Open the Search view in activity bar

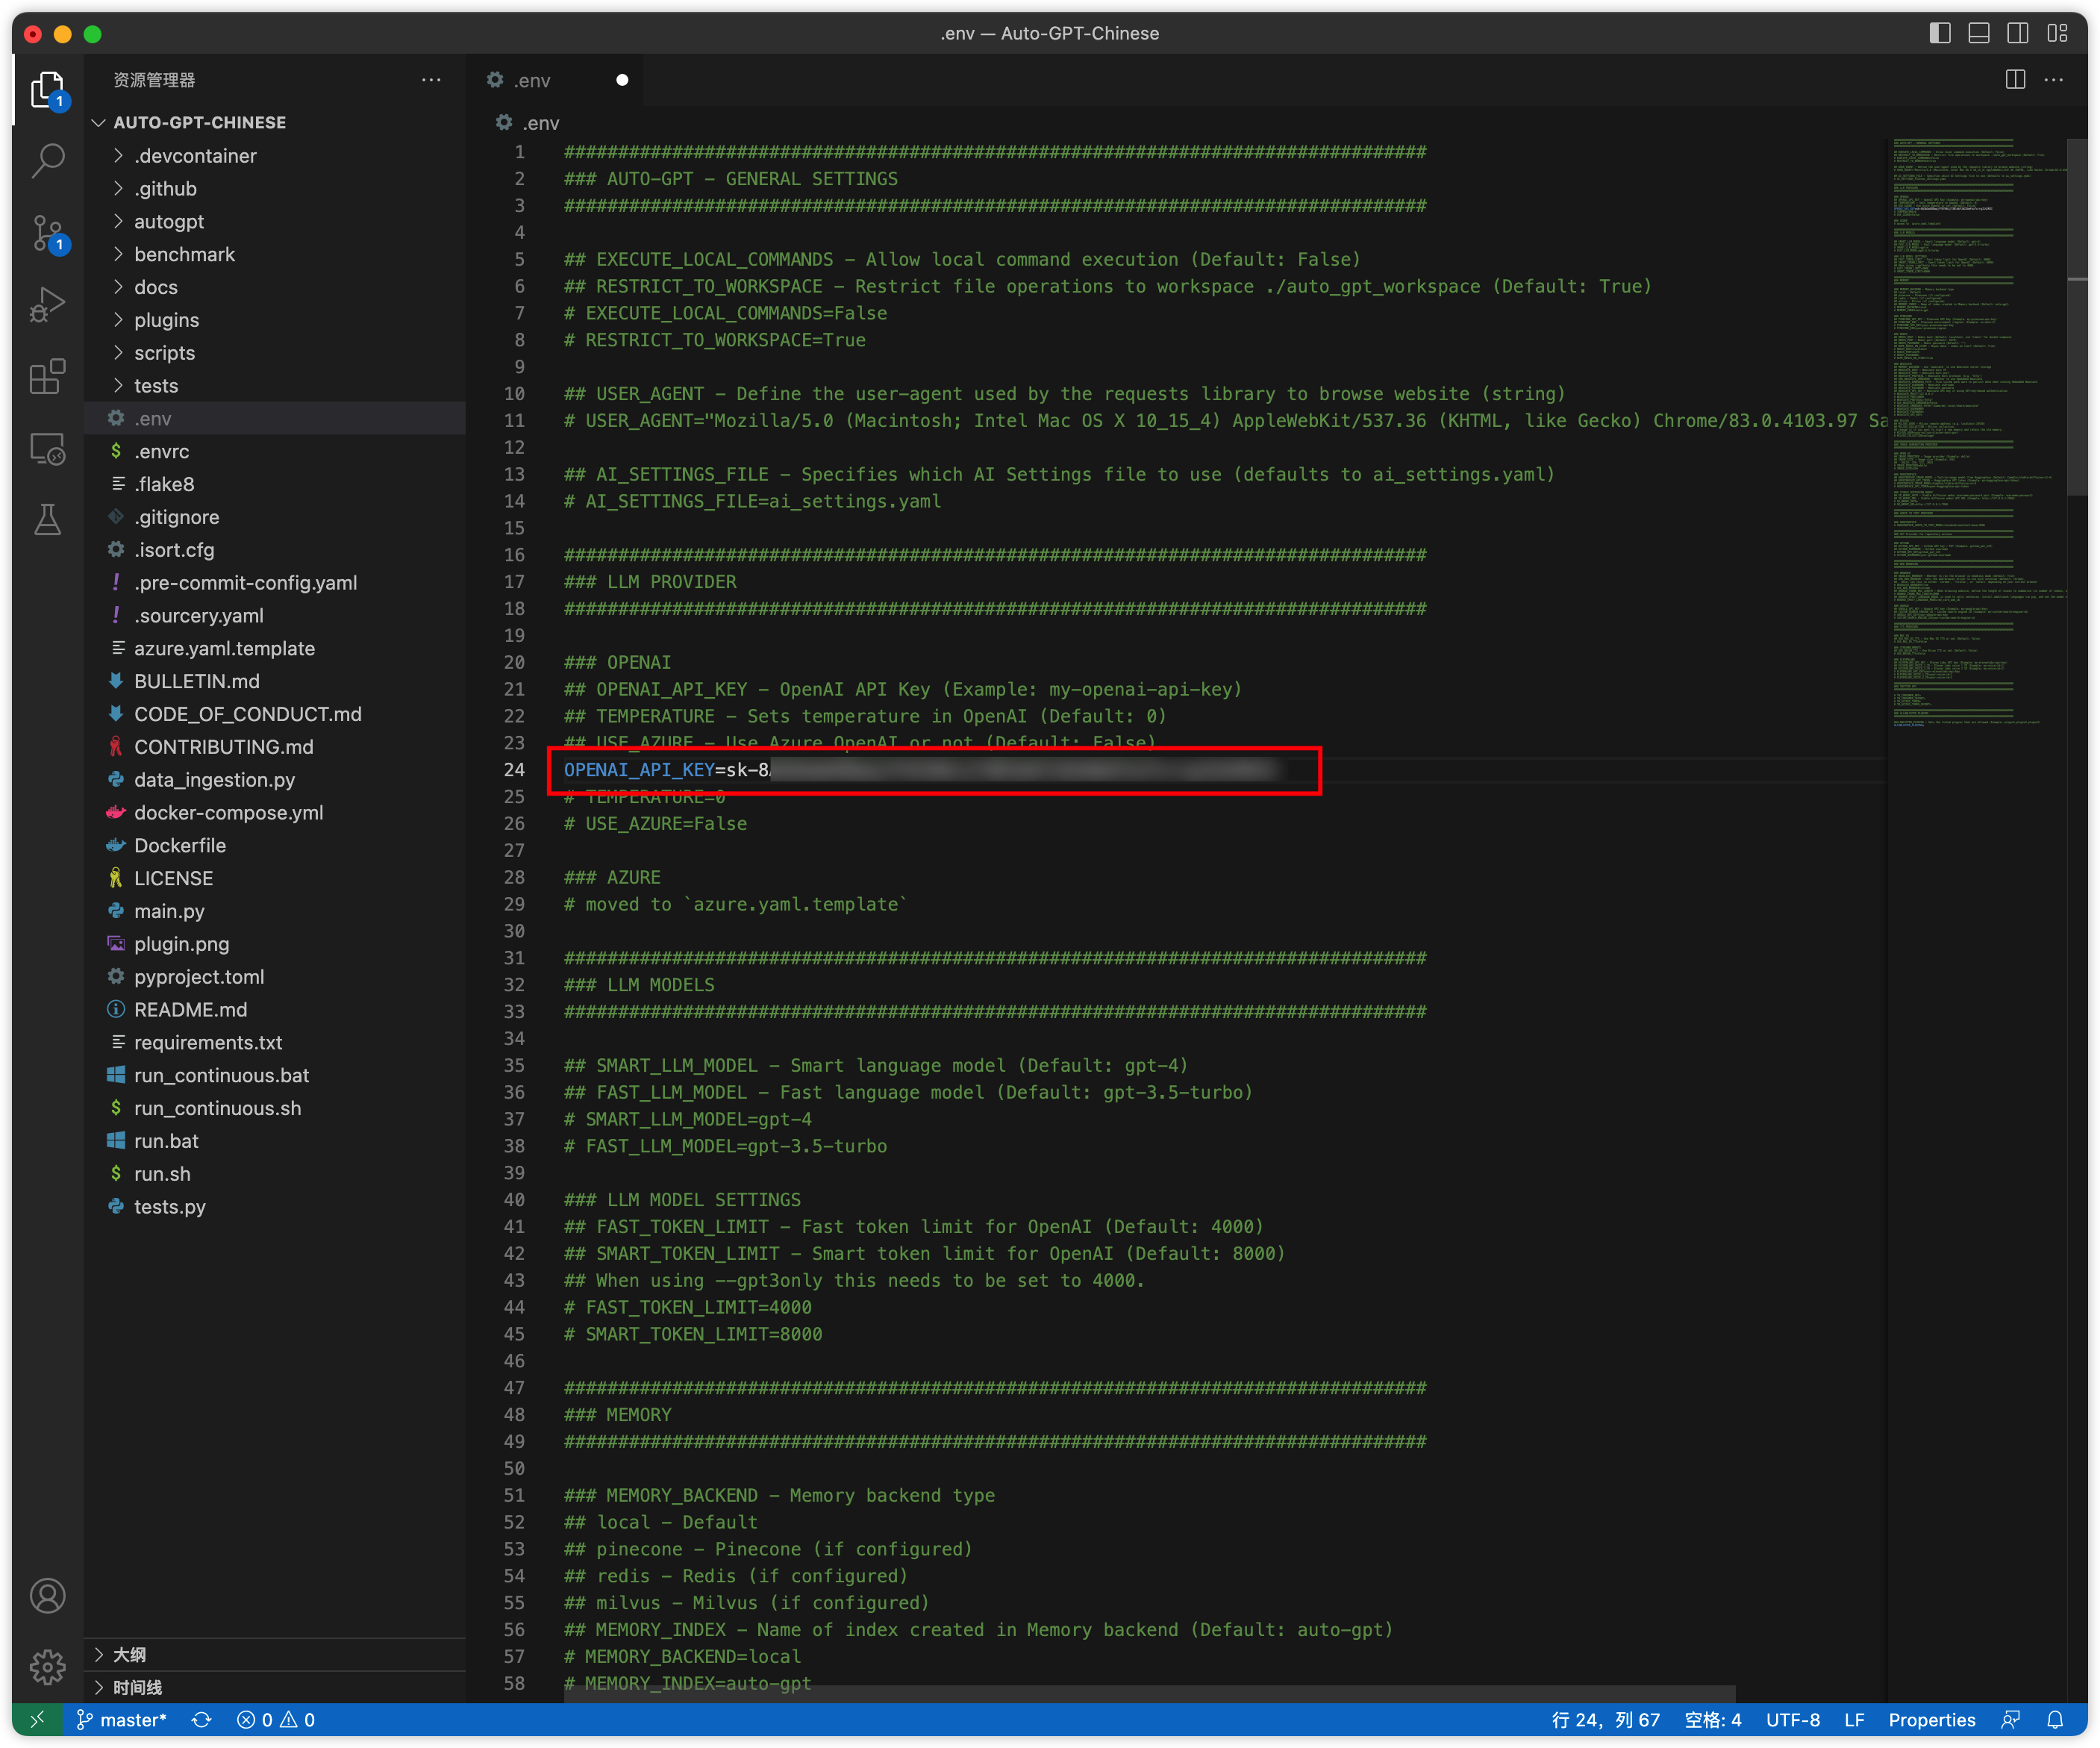click(x=47, y=160)
